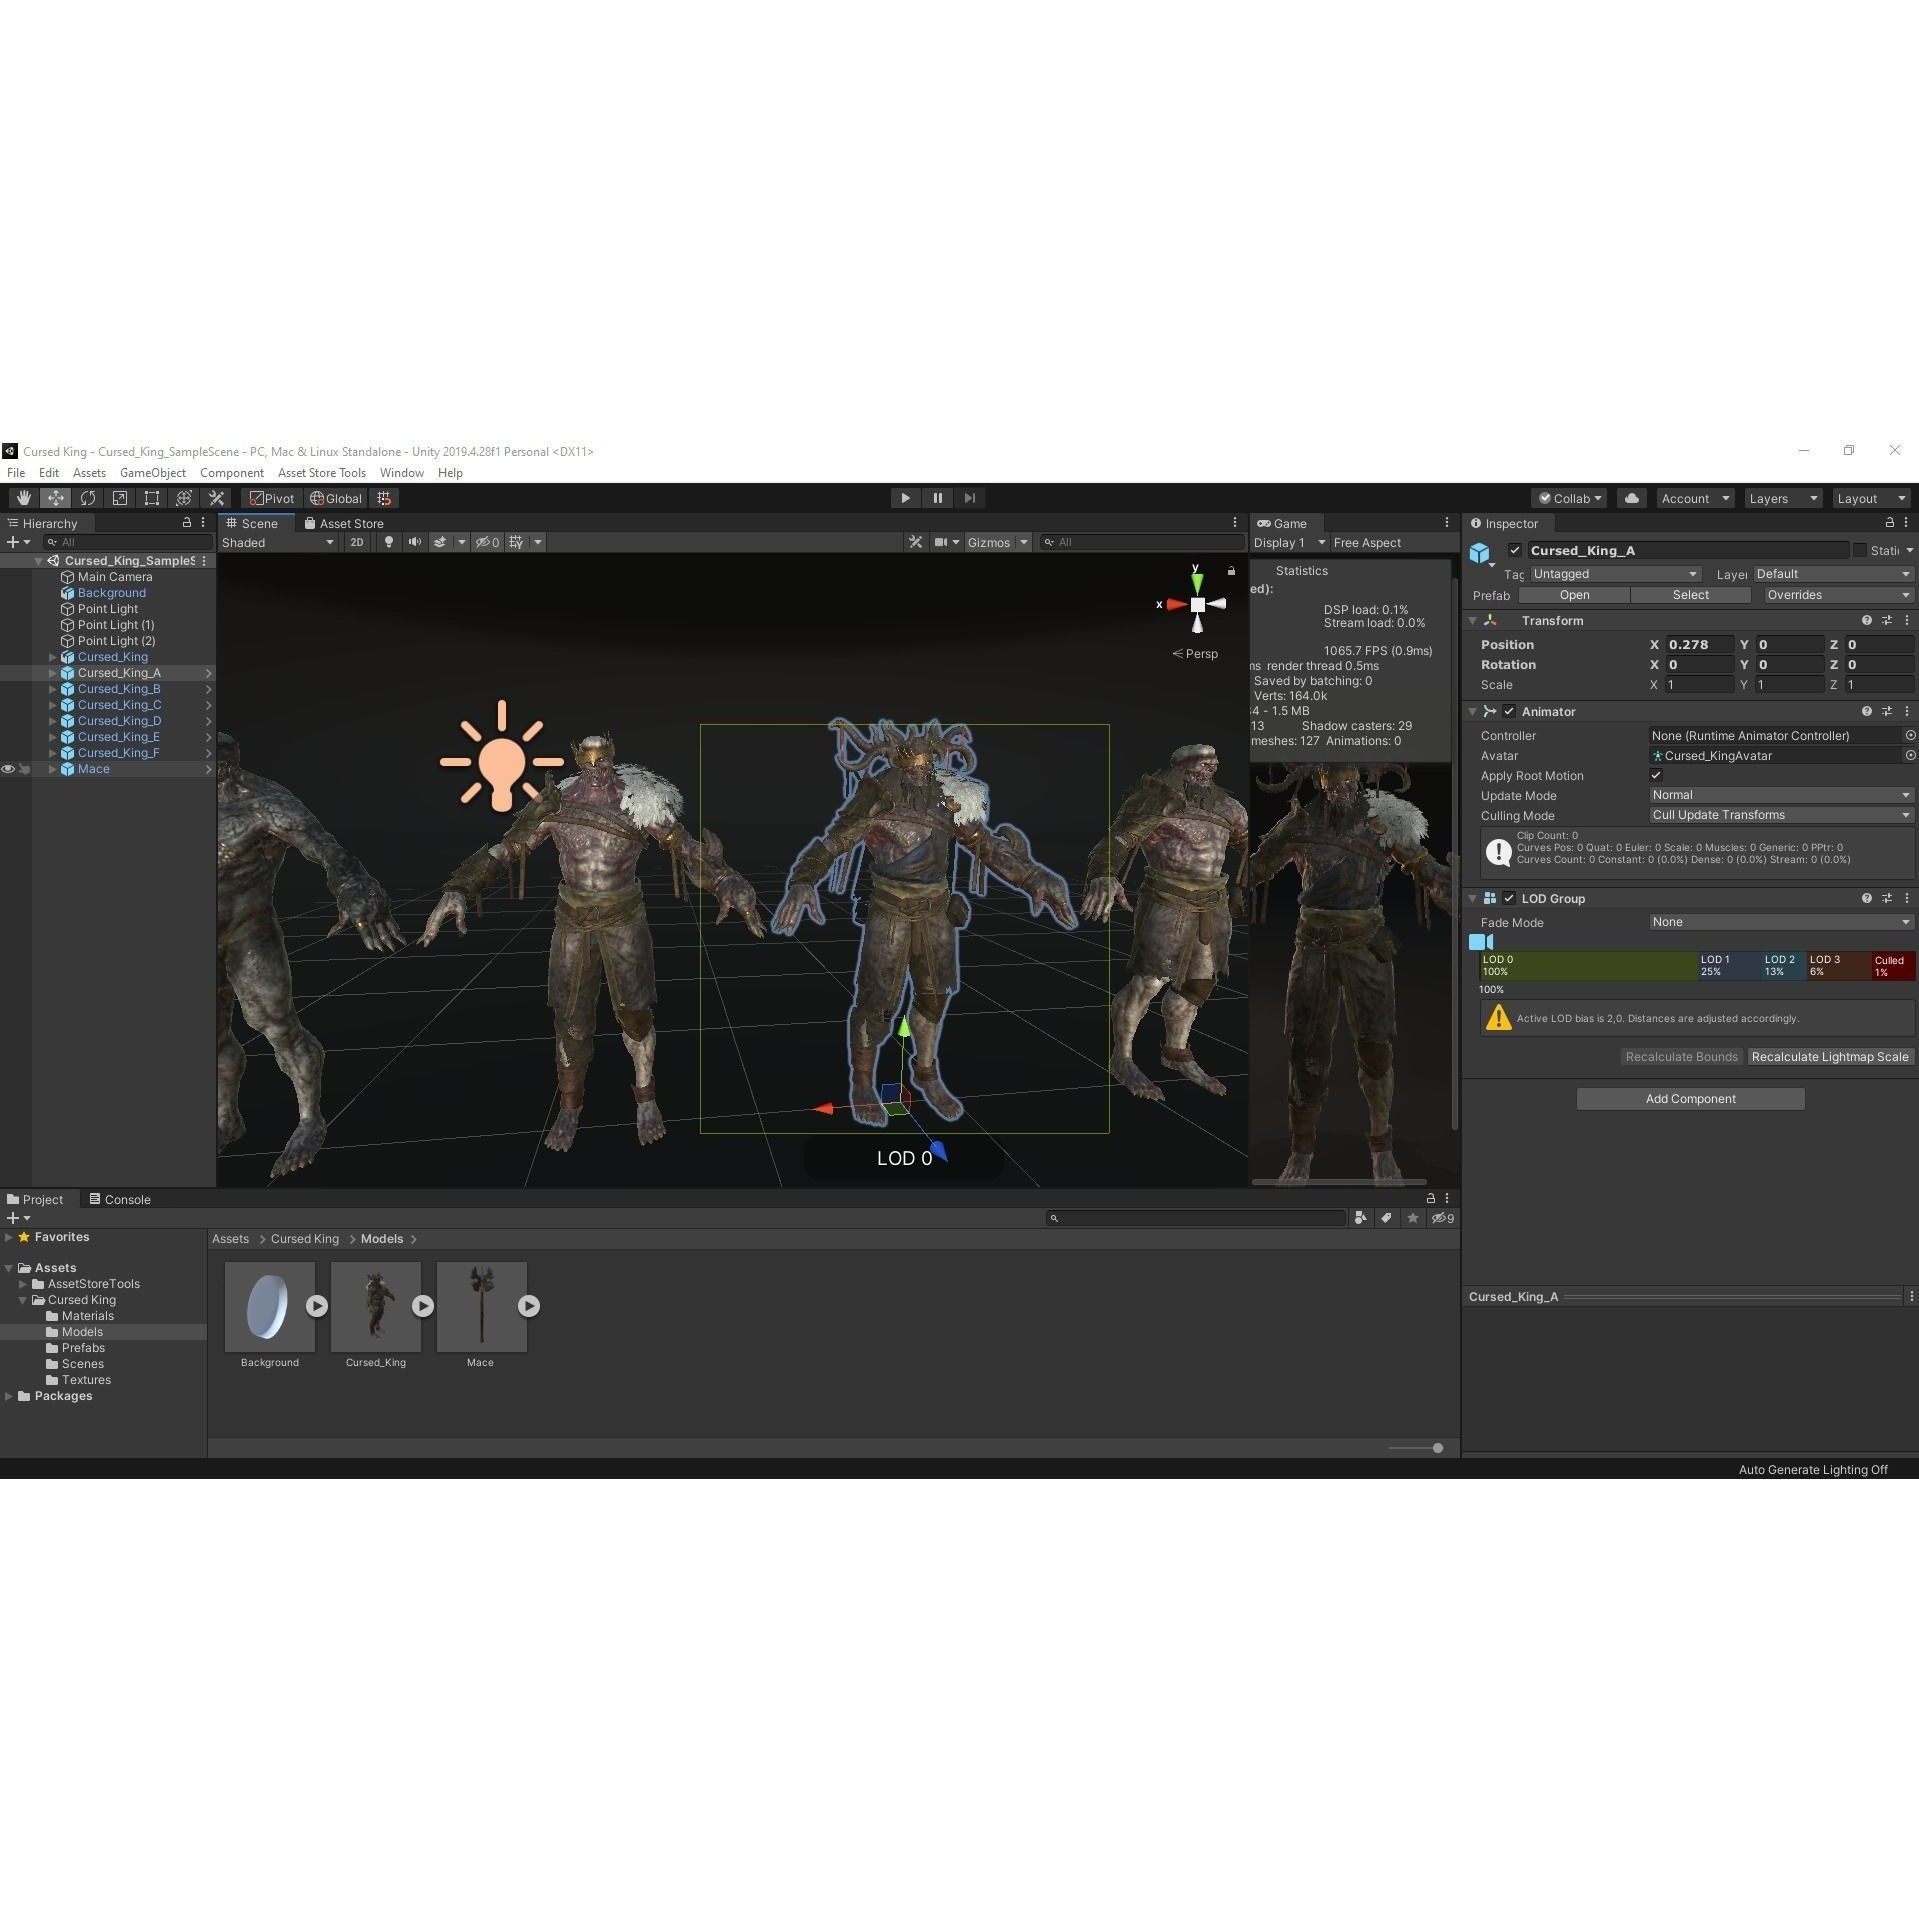Uncheck Apply Root Motion checkbox
Image resolution: width=1919 pixels, height=1919 pixels.
(x=1656, y=775)
